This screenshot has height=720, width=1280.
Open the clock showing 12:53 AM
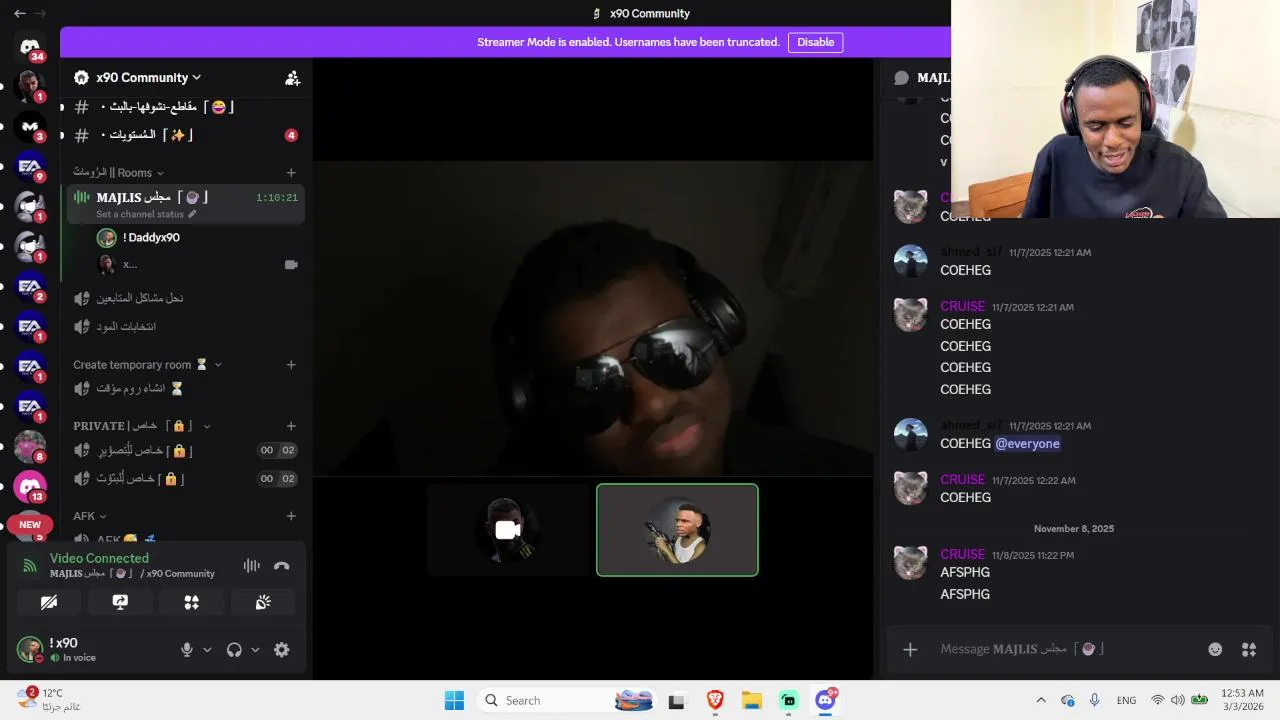click(x=1242, y=700)
